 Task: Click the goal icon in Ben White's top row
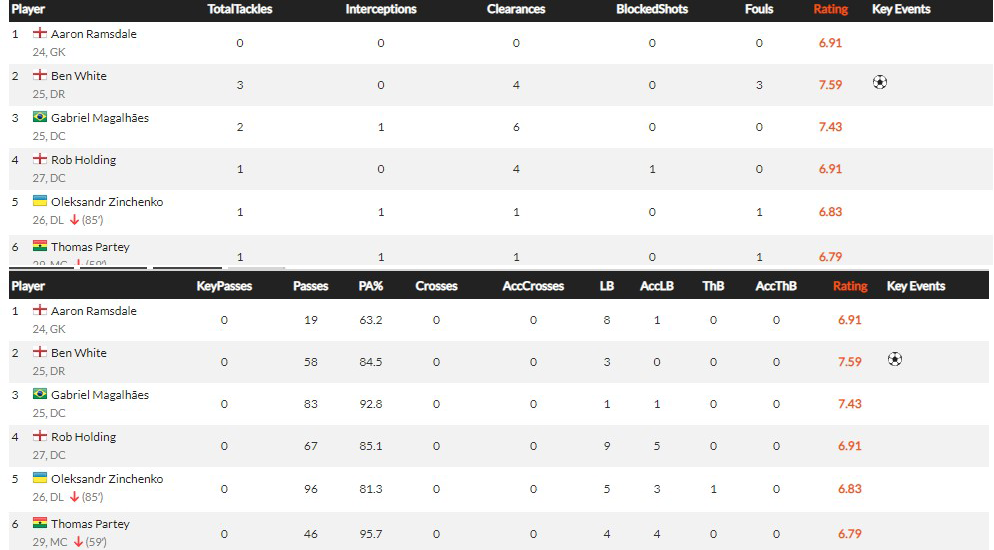[x=879, y=82]
